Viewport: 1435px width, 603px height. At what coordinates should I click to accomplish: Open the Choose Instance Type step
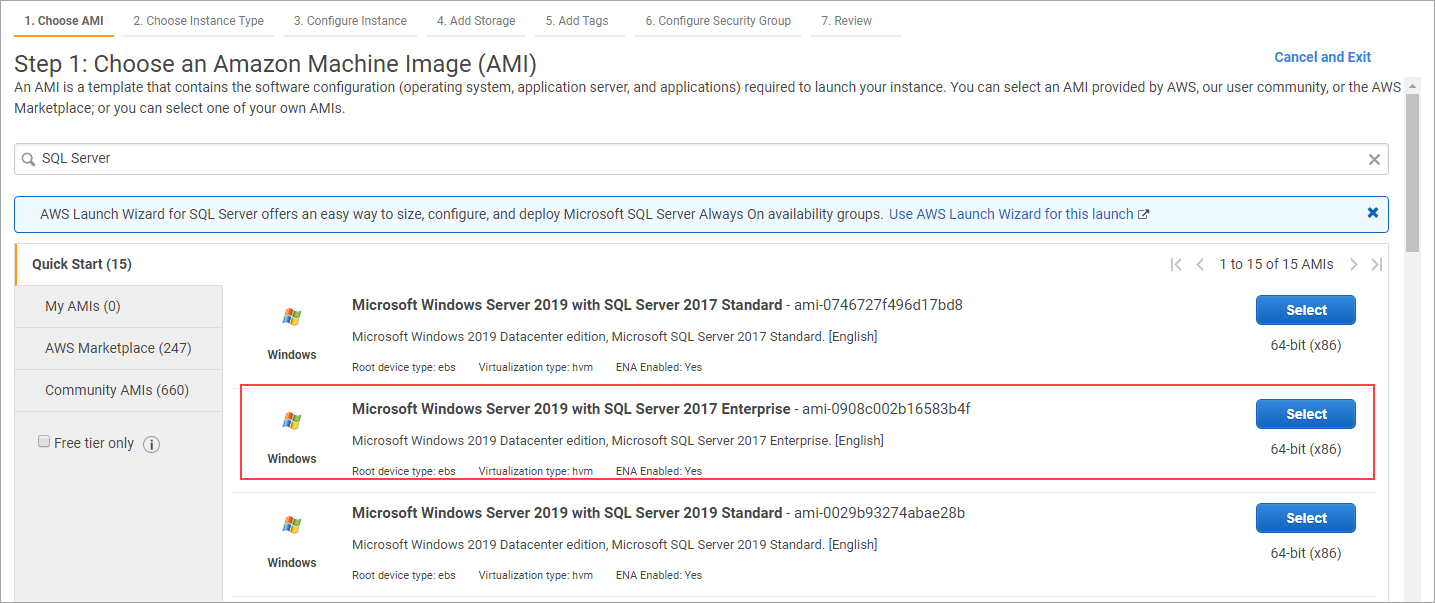click(x=198, y=21)
